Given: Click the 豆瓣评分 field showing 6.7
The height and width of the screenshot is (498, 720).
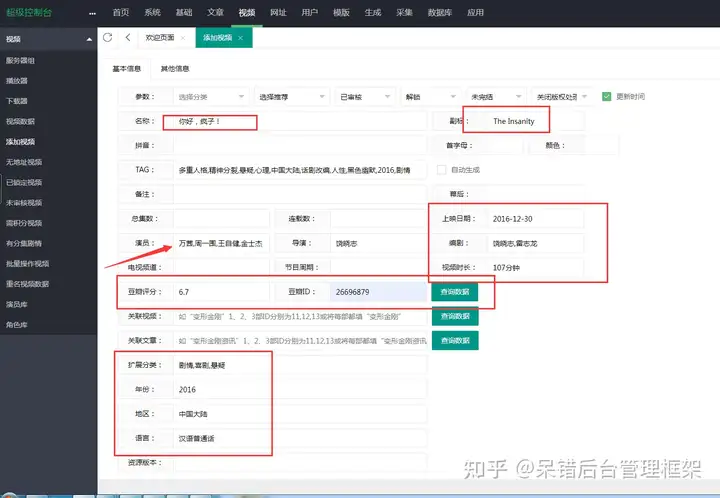Looking at the screenshot, I should (x=221, y=292).
